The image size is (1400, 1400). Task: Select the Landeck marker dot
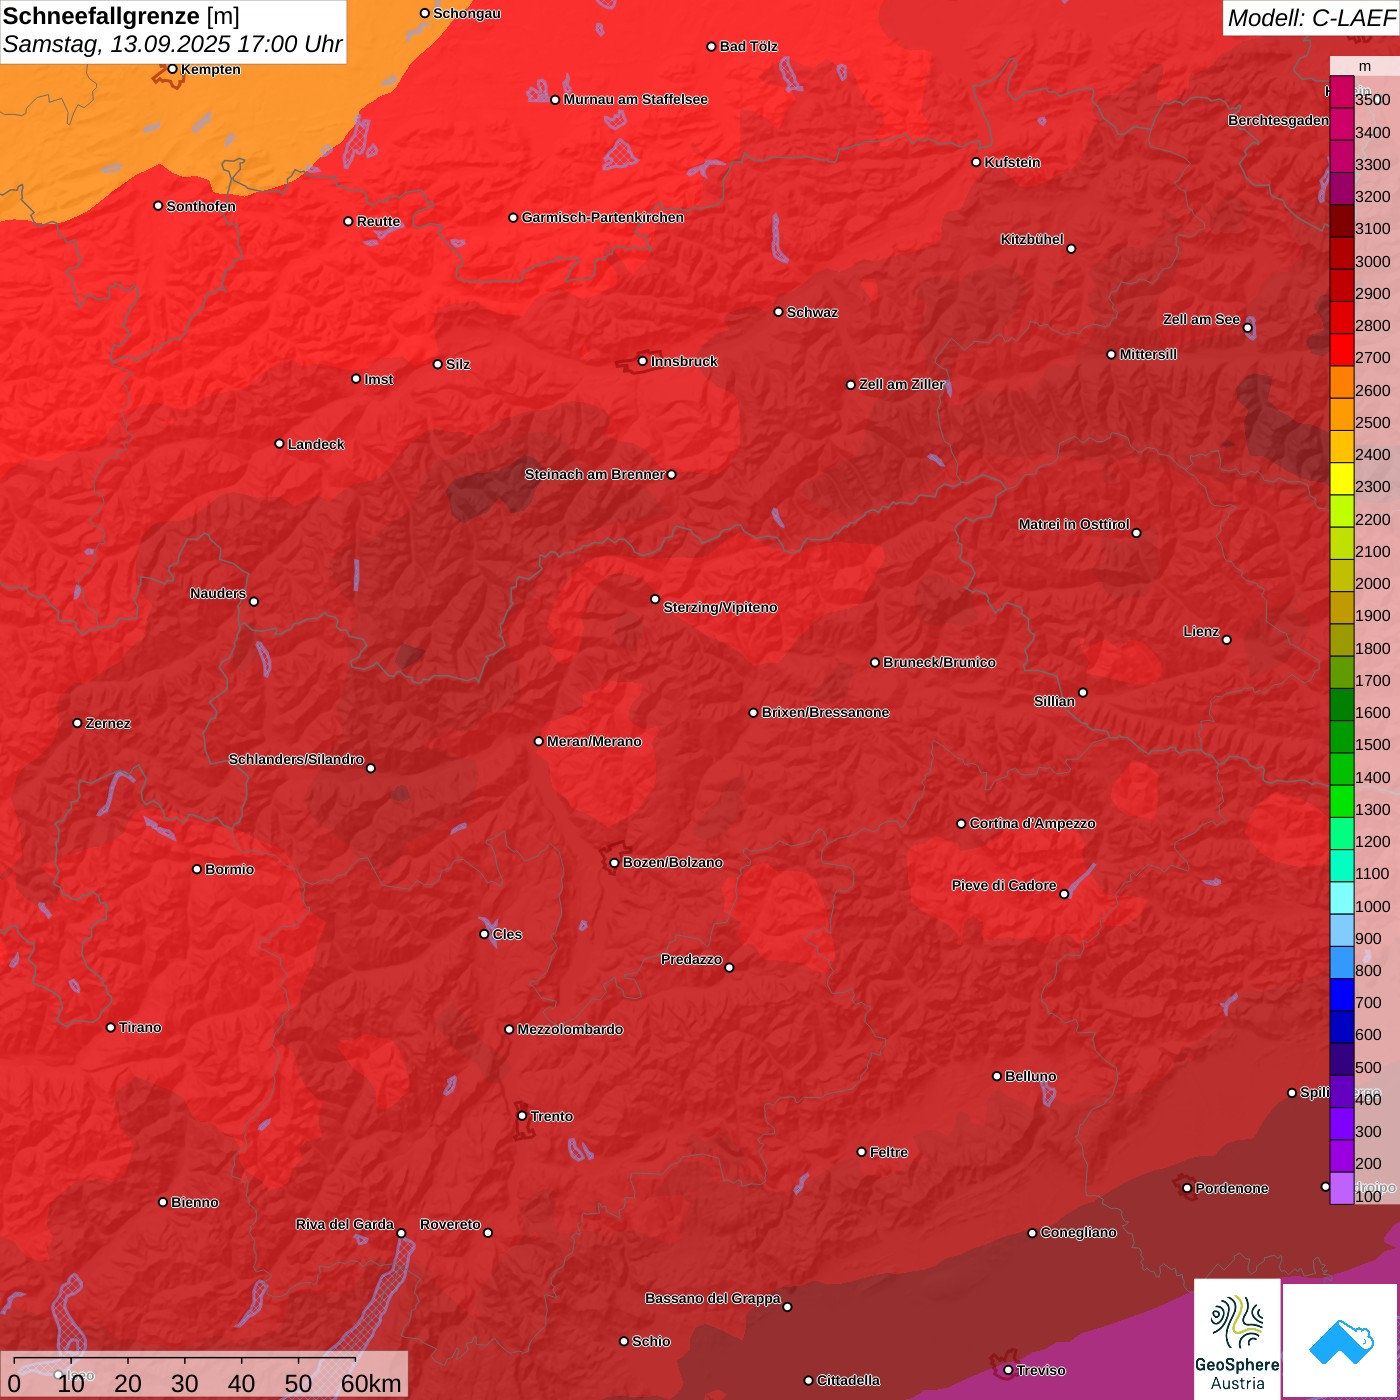point(279,443)
